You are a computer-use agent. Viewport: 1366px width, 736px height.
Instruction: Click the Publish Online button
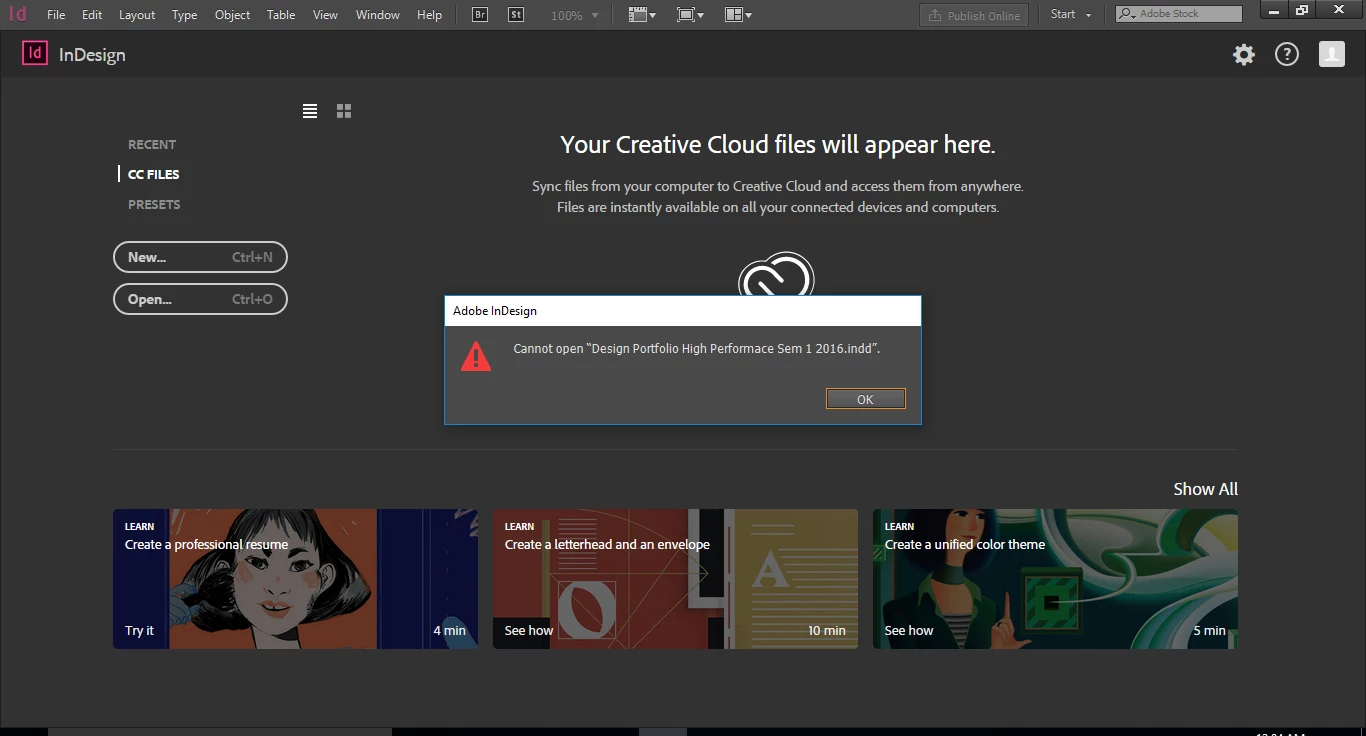(x=974, y=15)
